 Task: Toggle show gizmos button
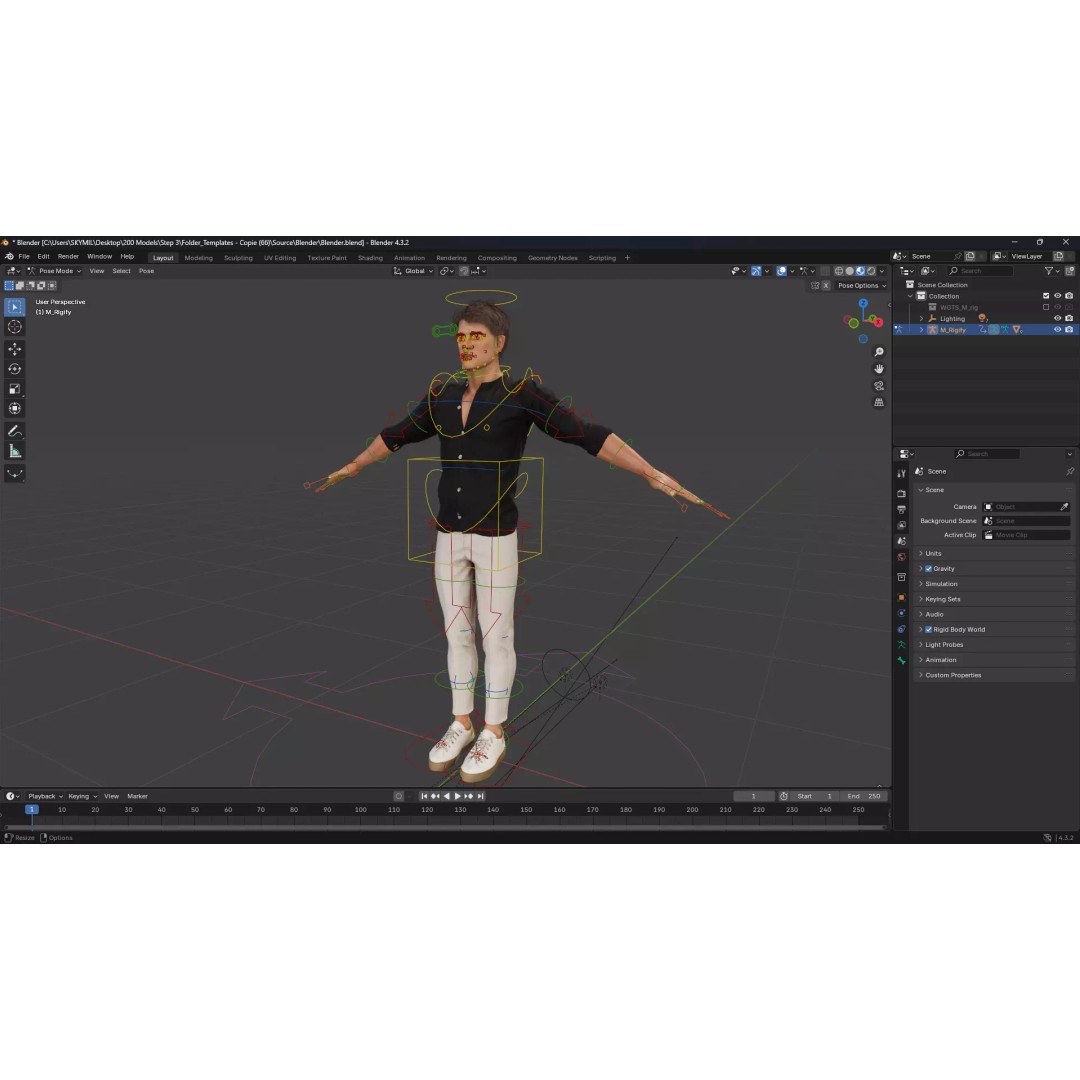point(756,271)
